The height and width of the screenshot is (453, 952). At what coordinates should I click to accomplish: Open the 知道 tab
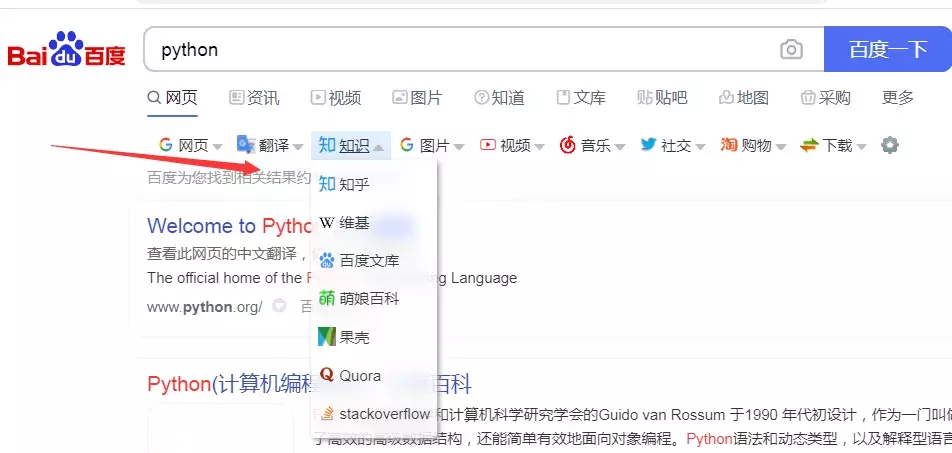[x=499, y=97]
